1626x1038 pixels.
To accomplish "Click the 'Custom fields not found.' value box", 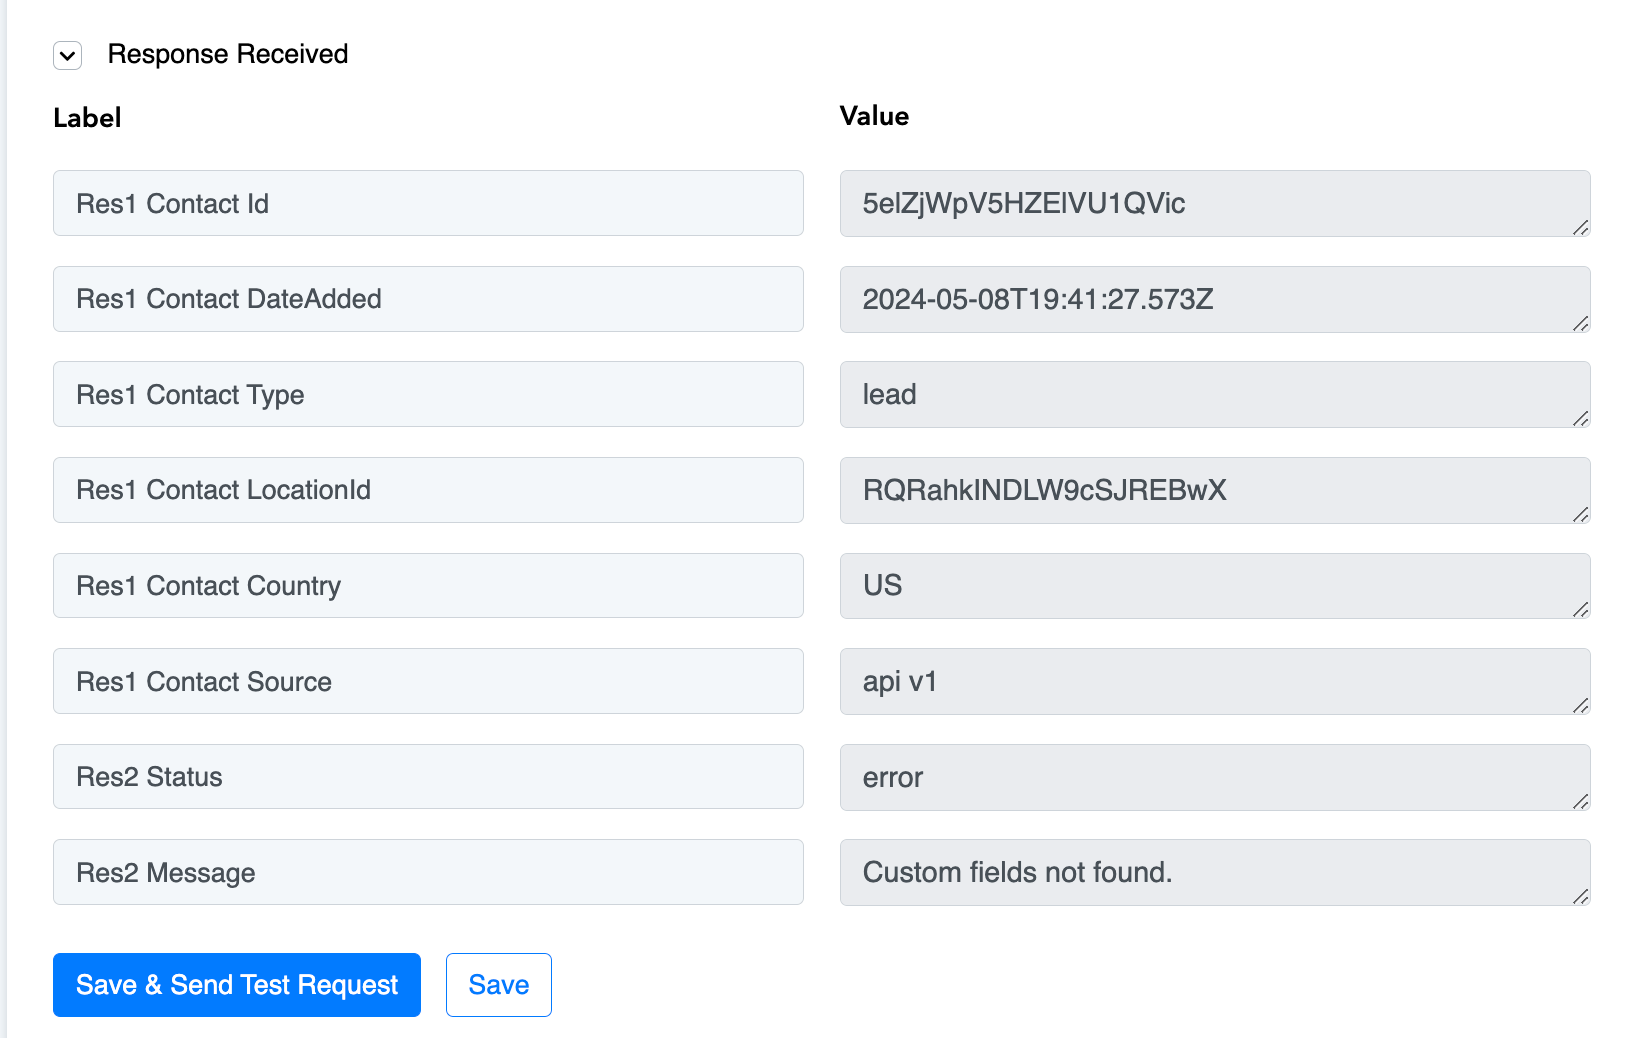I will pyautogui.click(x=1215, y=872).
